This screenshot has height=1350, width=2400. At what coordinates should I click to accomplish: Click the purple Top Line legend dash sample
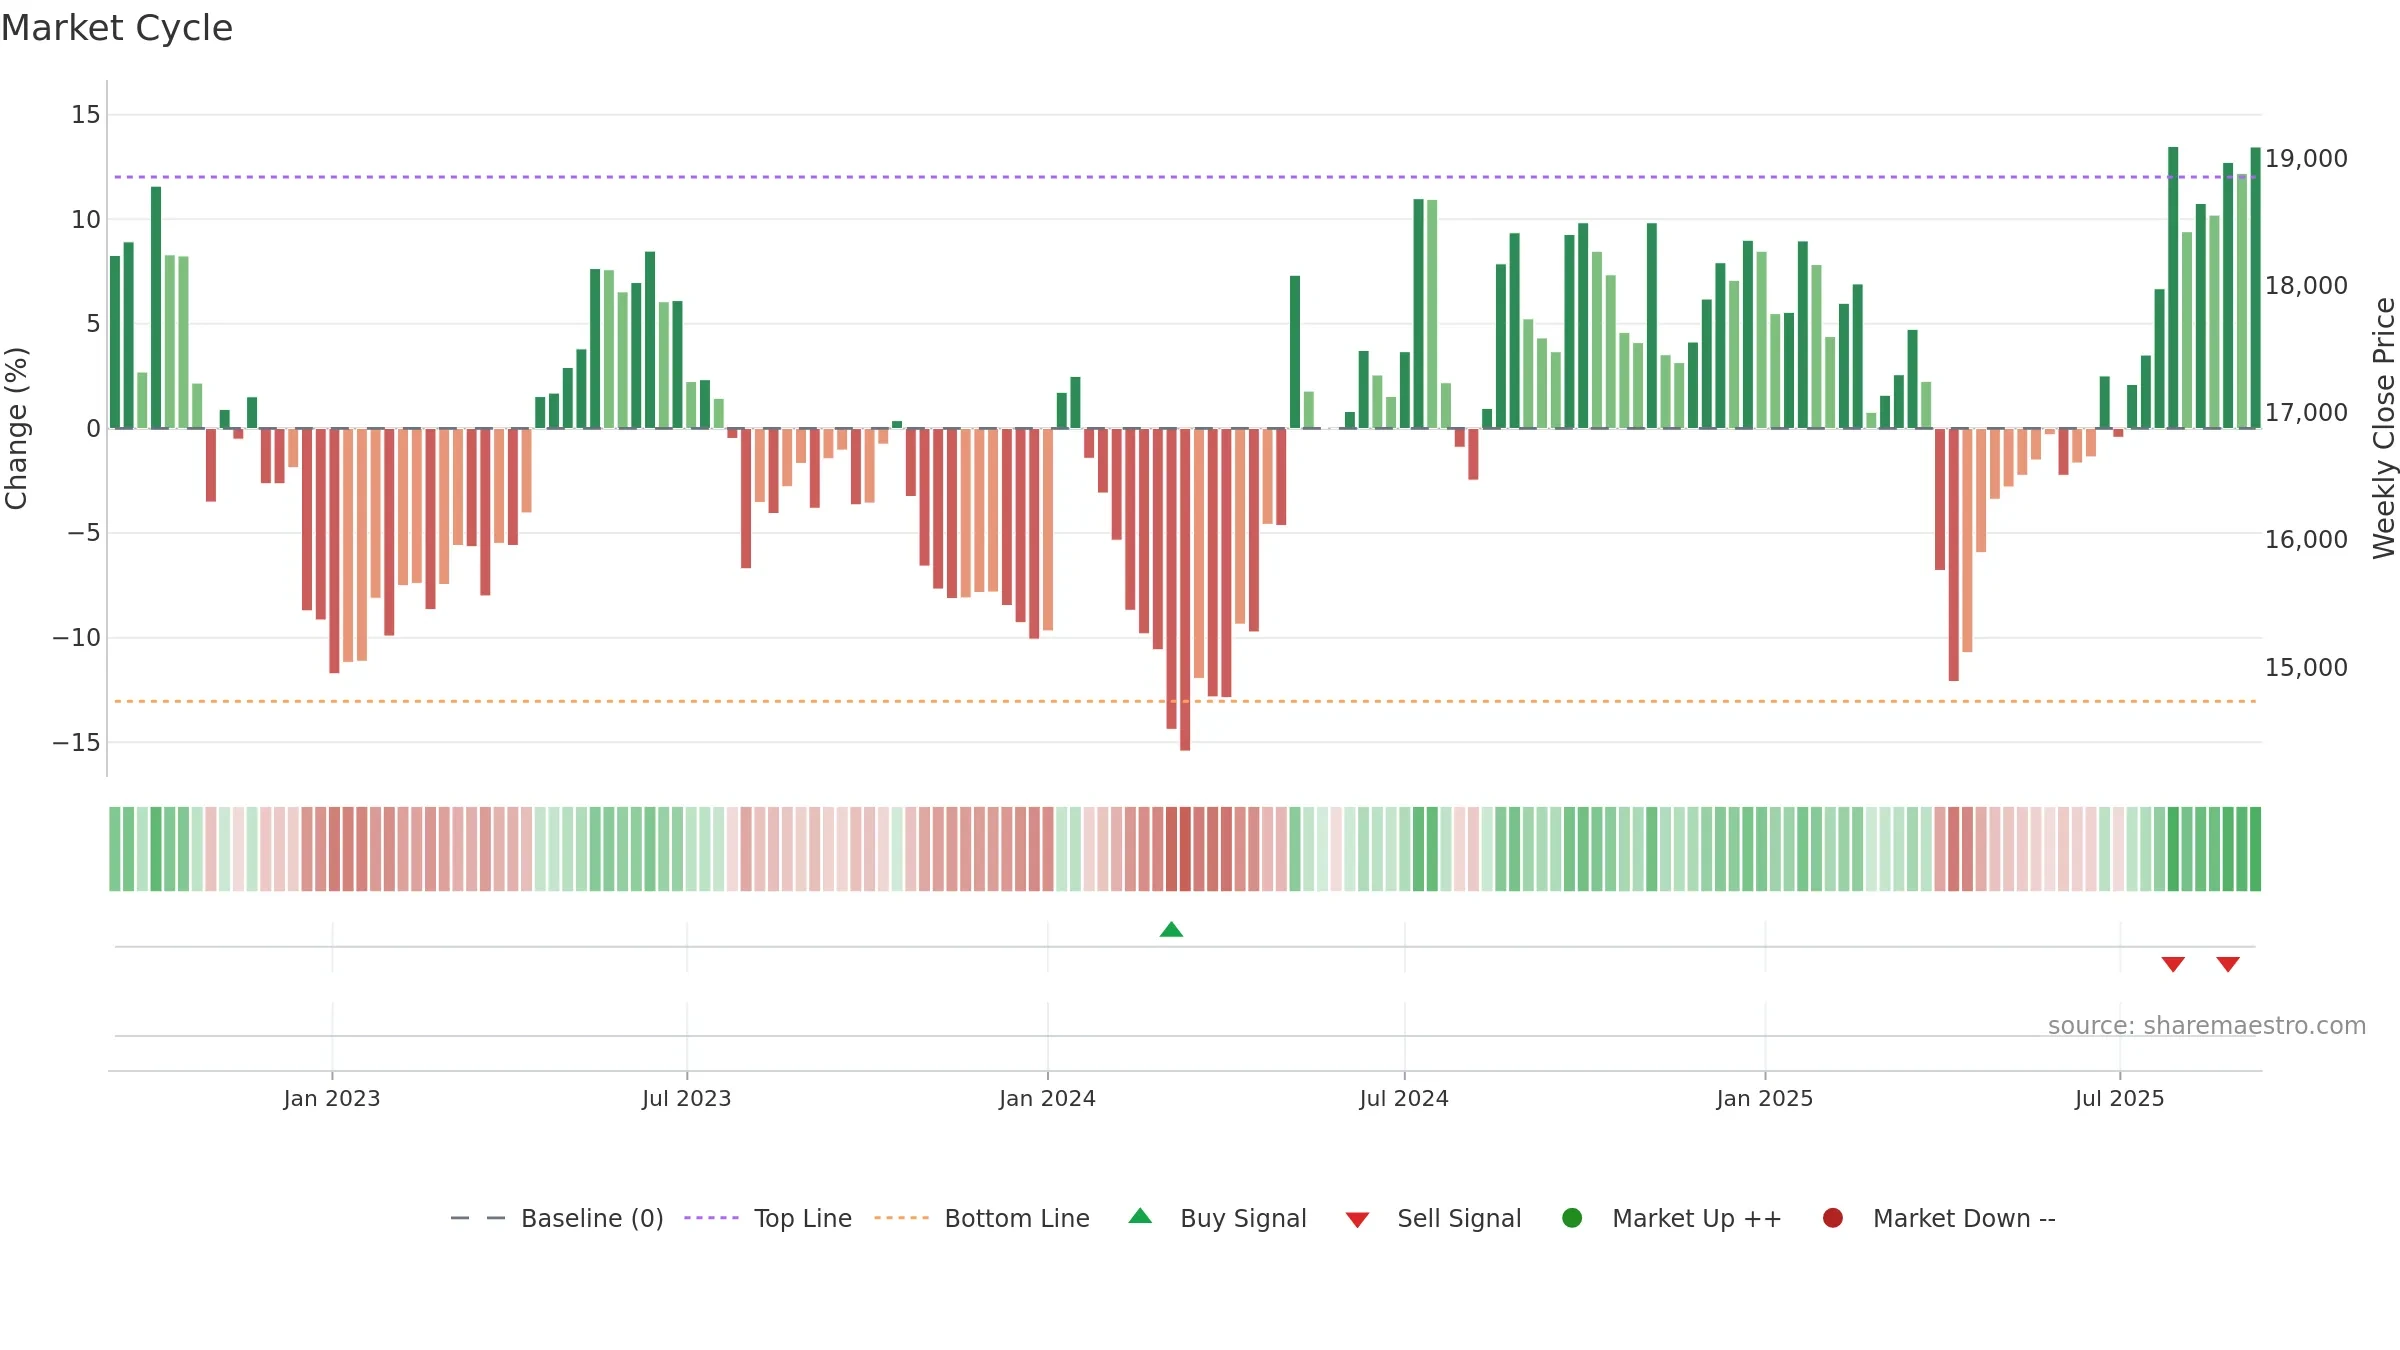pos(711,1218)
